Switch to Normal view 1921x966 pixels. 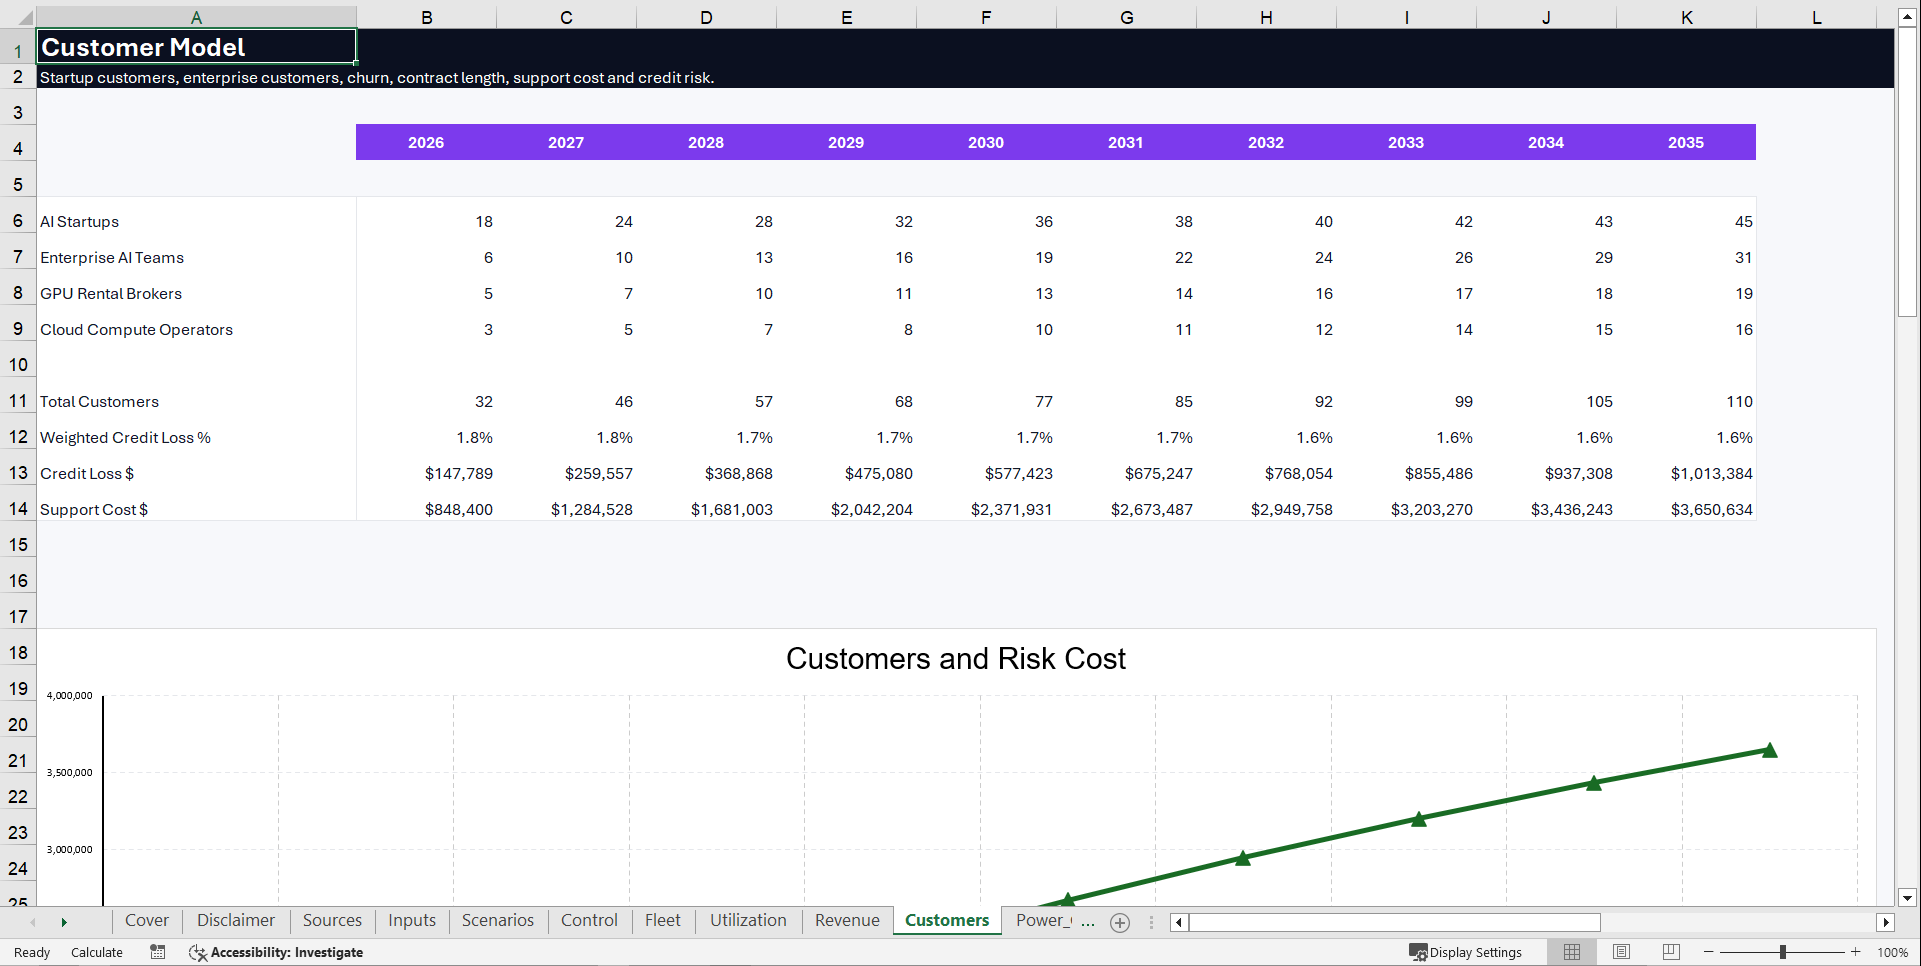click(1572, 952)
